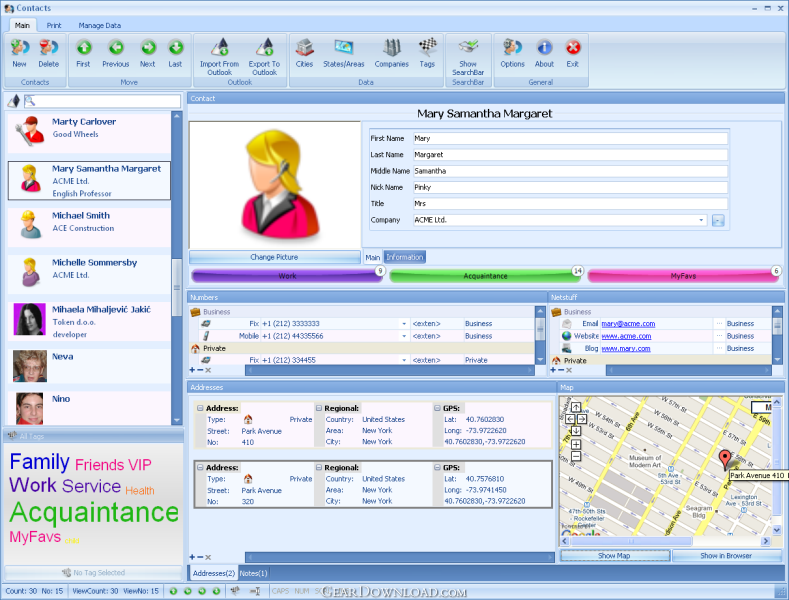Go to First contact
The width and height of the screenshot is (789, 600).
pos(84,53)
